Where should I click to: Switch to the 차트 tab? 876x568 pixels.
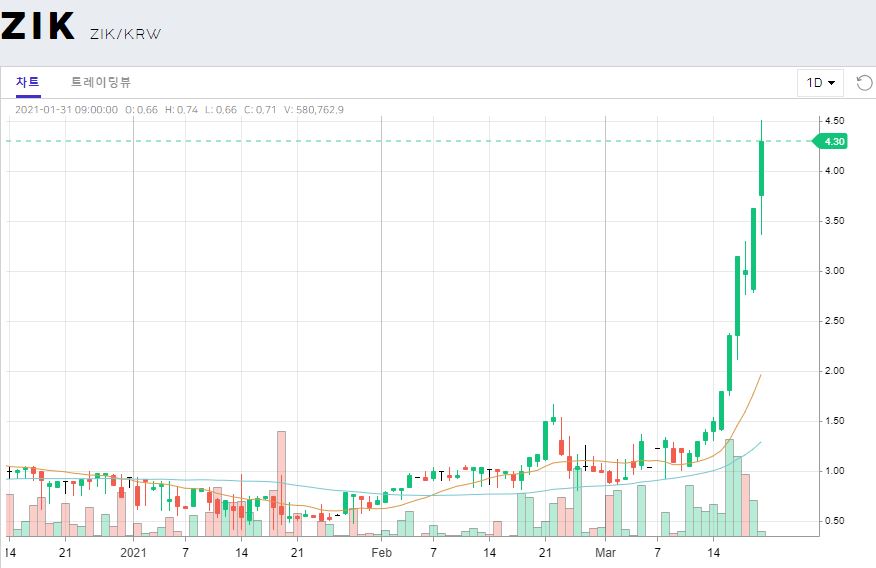pos(27,82)
